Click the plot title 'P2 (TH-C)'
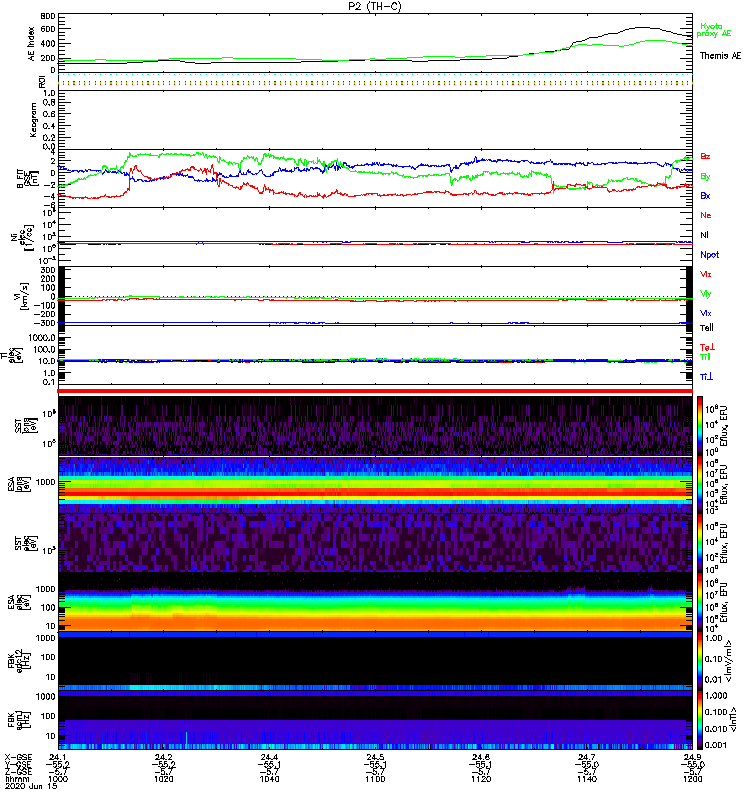Screen dimensions: 750x800 [x=375, y=6]
